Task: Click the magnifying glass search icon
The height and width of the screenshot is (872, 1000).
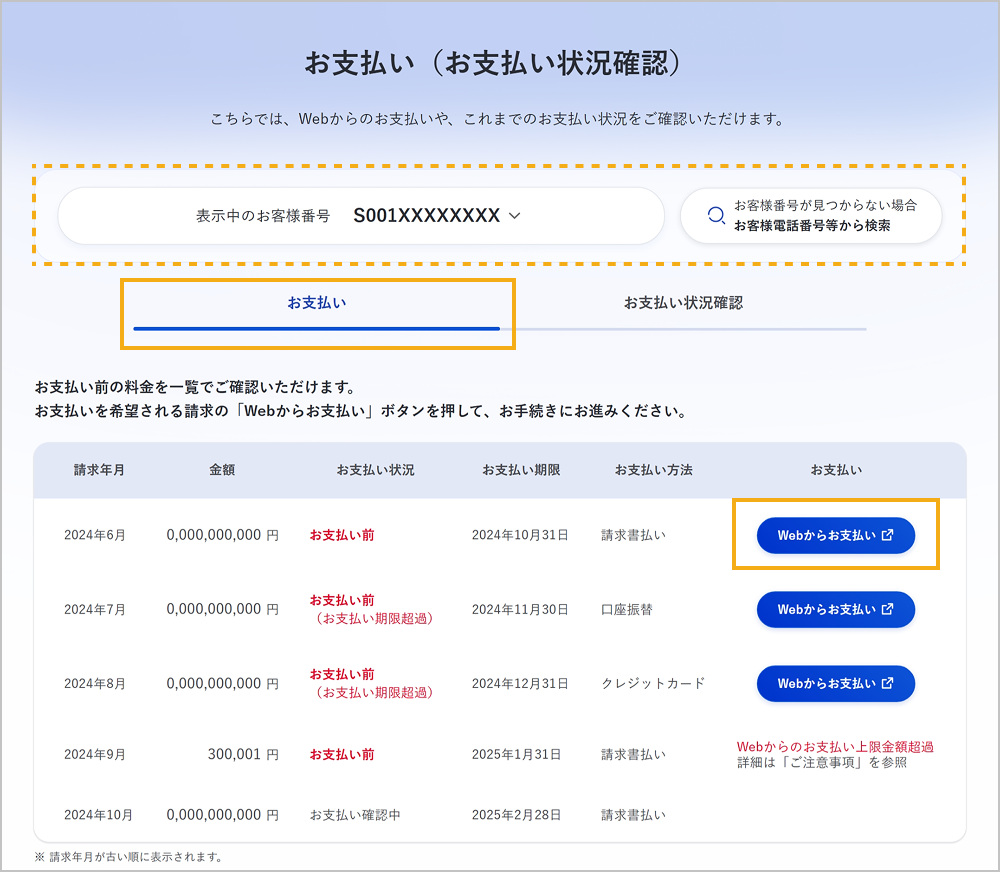Action: tap(716, 216)
